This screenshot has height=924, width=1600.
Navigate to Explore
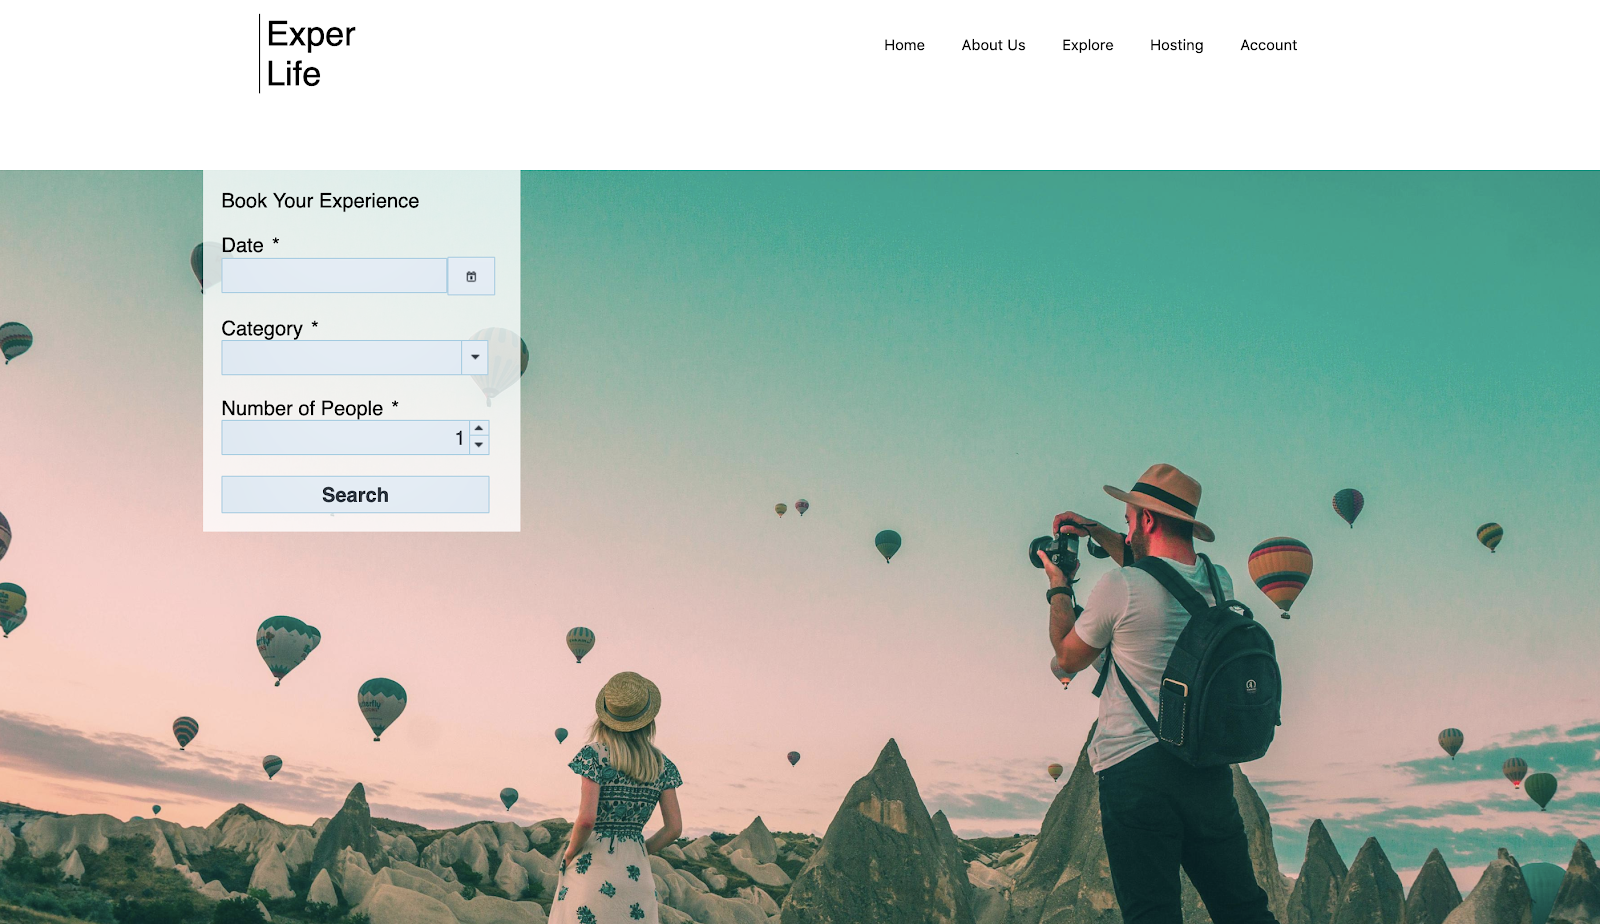click(x=1088, y=45)
